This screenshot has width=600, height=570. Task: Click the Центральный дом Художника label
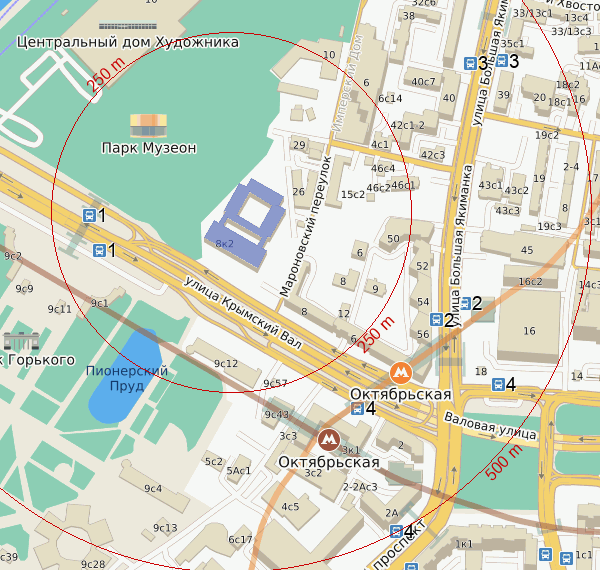click(x=129, y=43)
